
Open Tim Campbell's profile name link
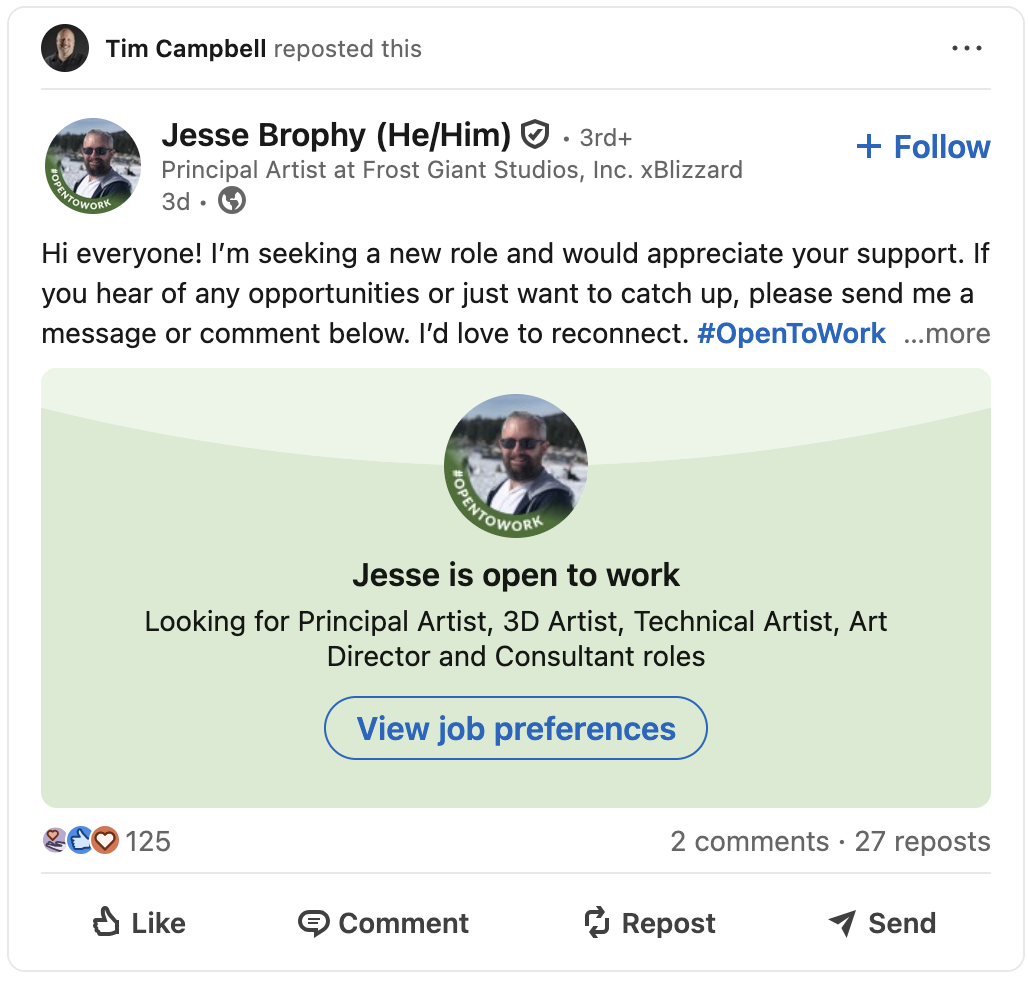pyautogui.click(x=186, y=49)
